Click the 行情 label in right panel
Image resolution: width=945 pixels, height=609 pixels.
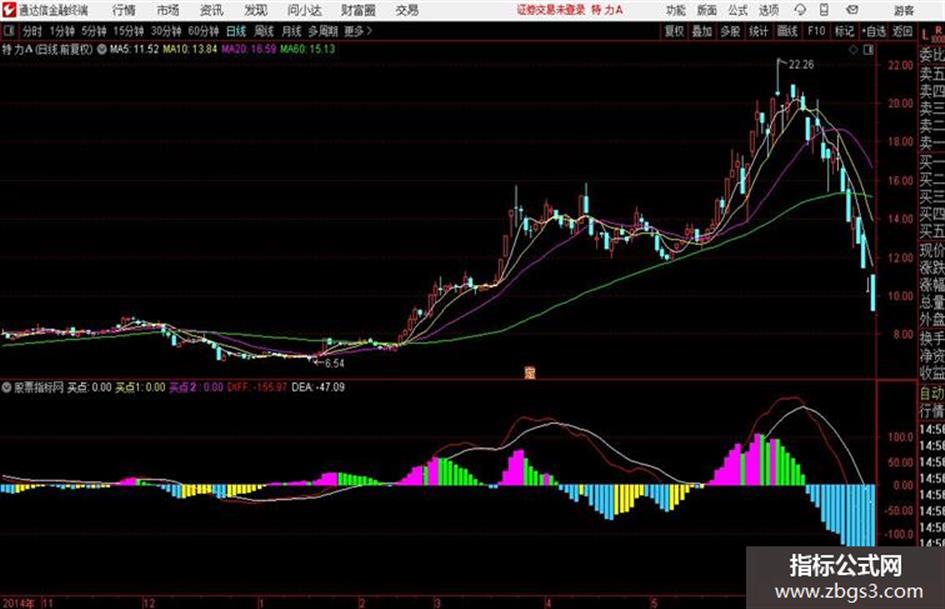[932, 411]
